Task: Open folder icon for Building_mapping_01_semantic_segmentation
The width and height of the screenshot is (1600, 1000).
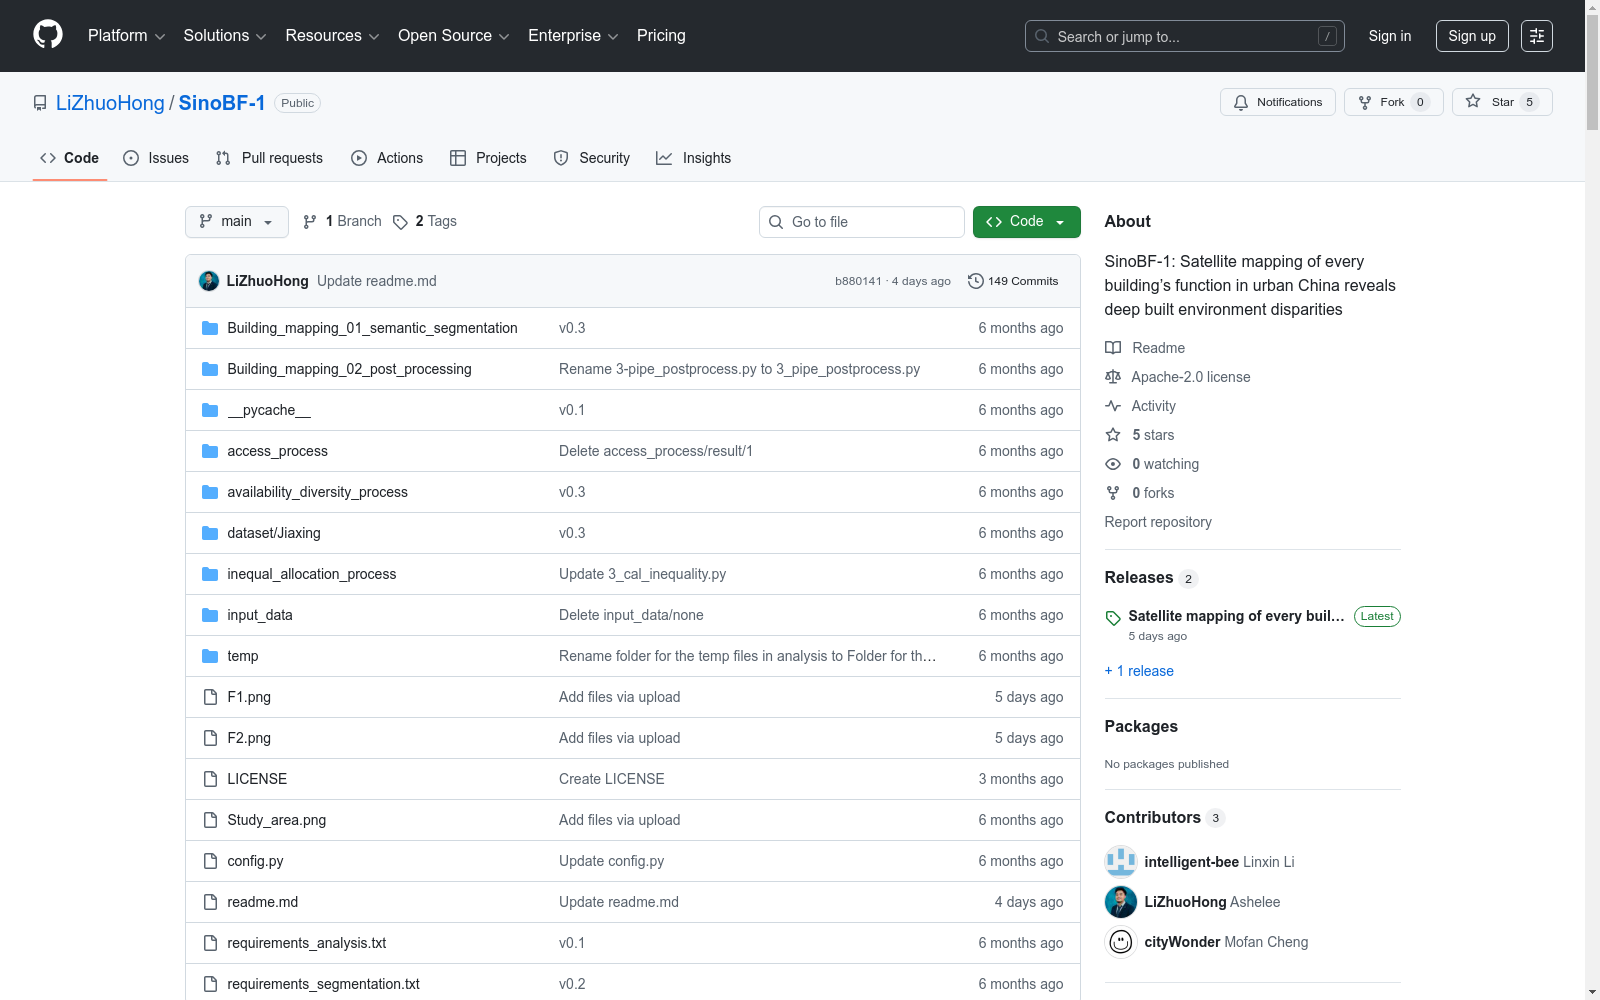Action: point(210,328)
